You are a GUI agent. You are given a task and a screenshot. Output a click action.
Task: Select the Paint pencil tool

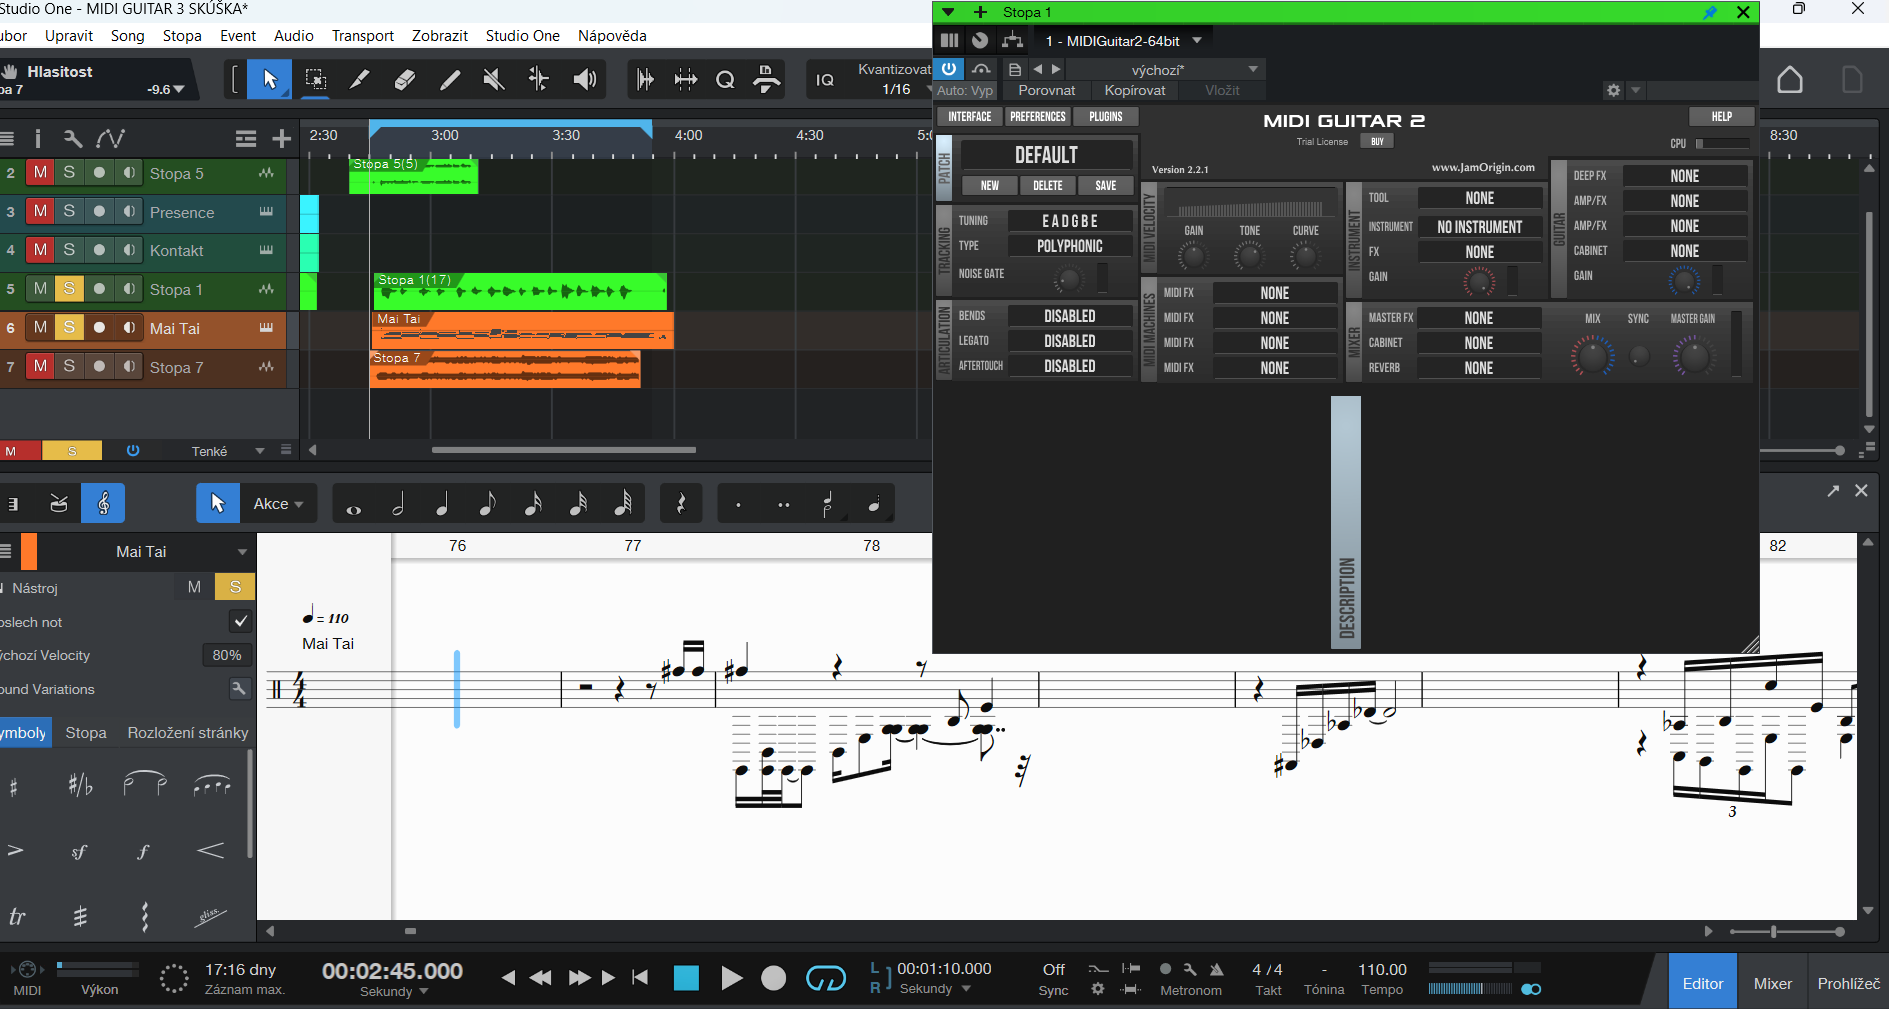click(450, 80)
